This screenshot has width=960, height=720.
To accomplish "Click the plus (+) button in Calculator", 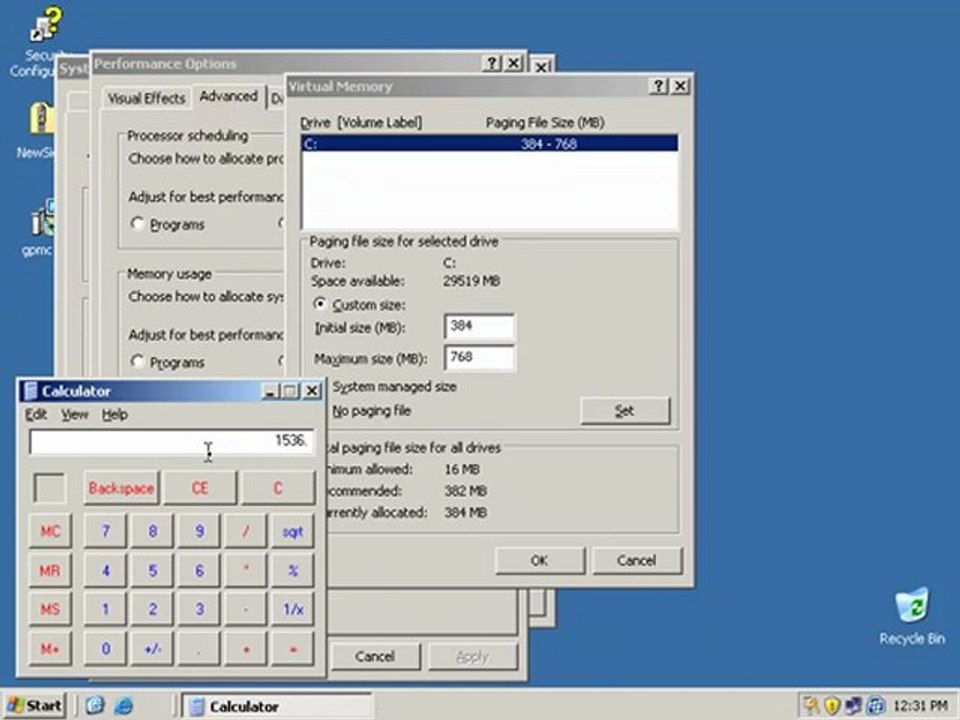I will (246, 648).
